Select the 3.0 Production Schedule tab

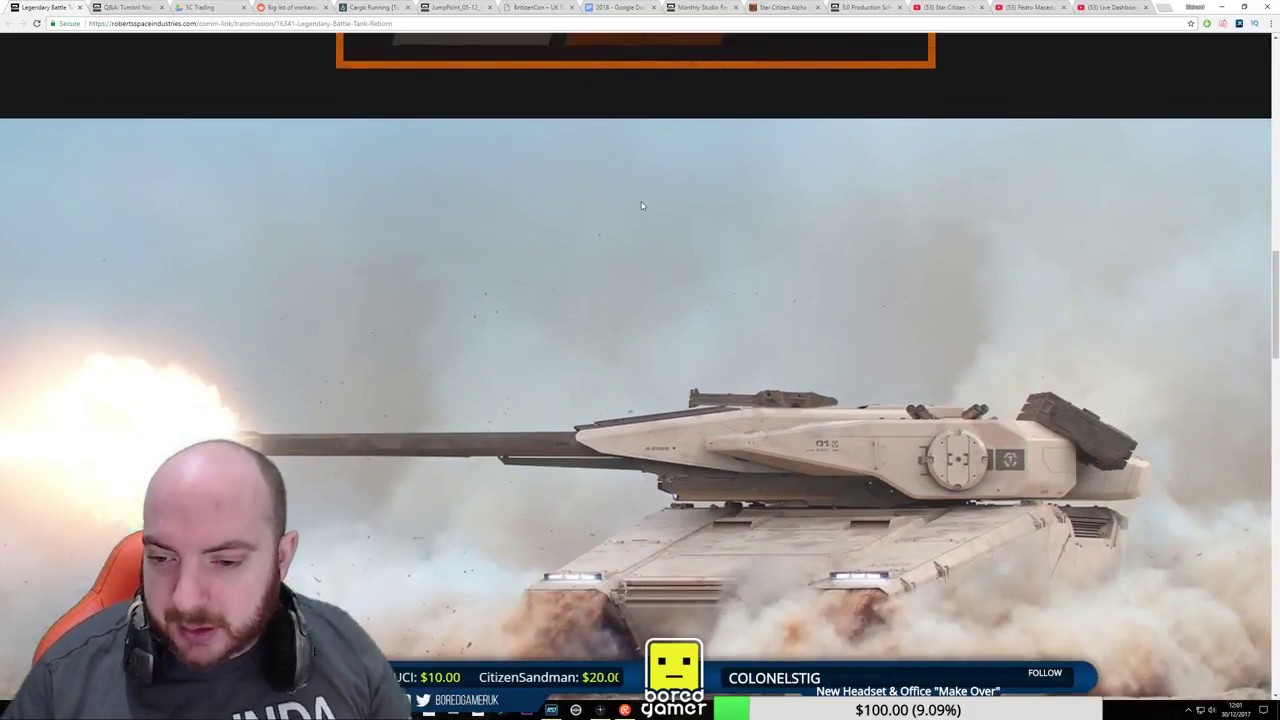[866, 7]
